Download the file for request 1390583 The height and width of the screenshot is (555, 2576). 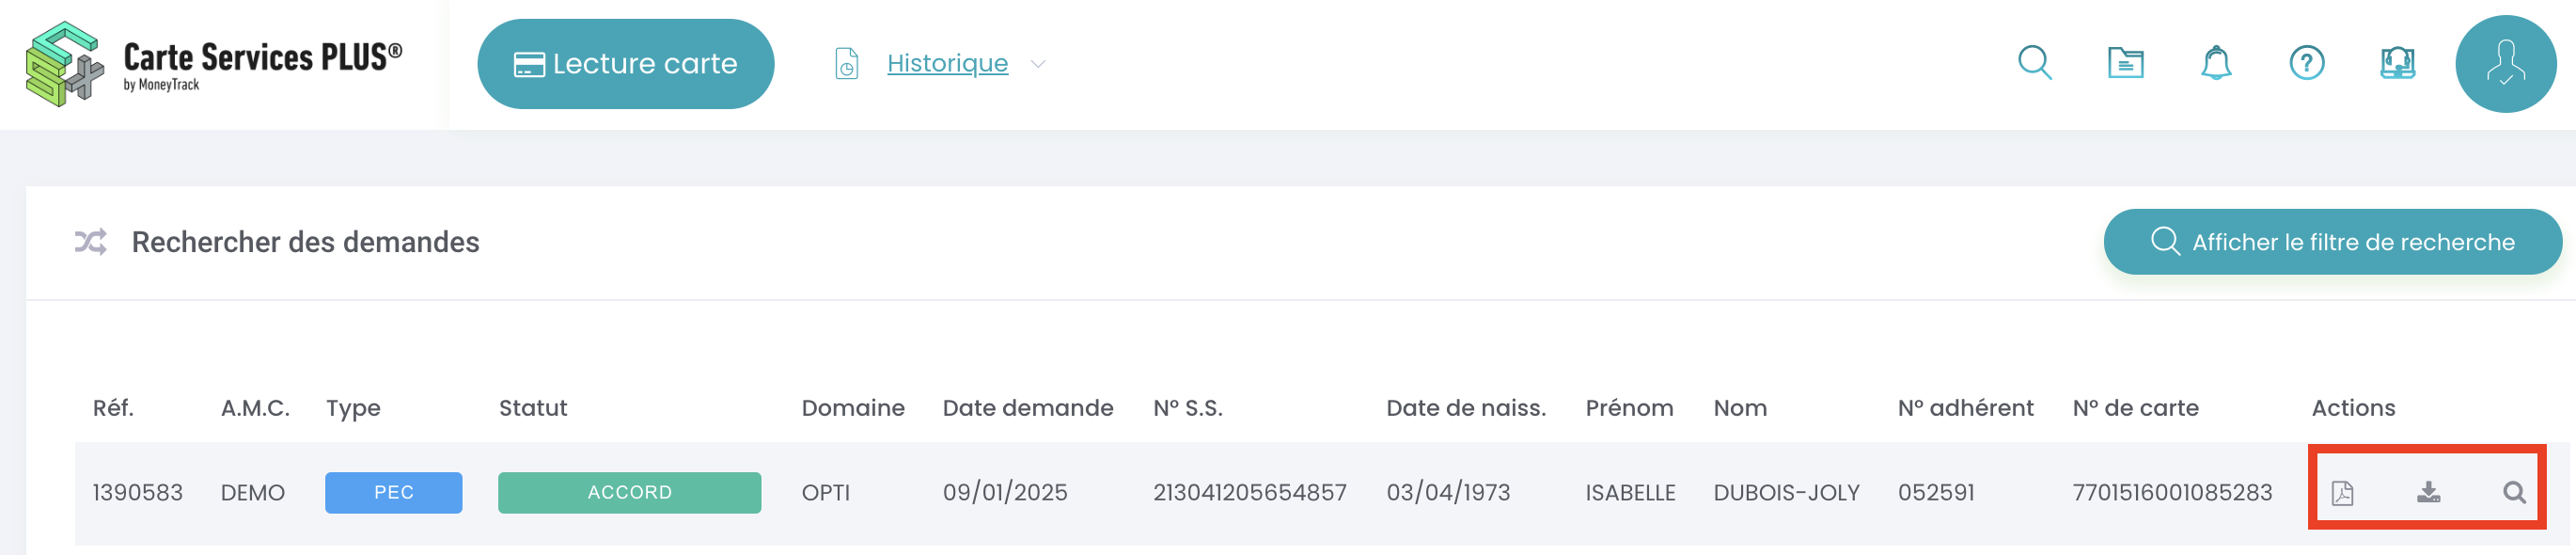pyautogui.click(x=2428, y=492)
